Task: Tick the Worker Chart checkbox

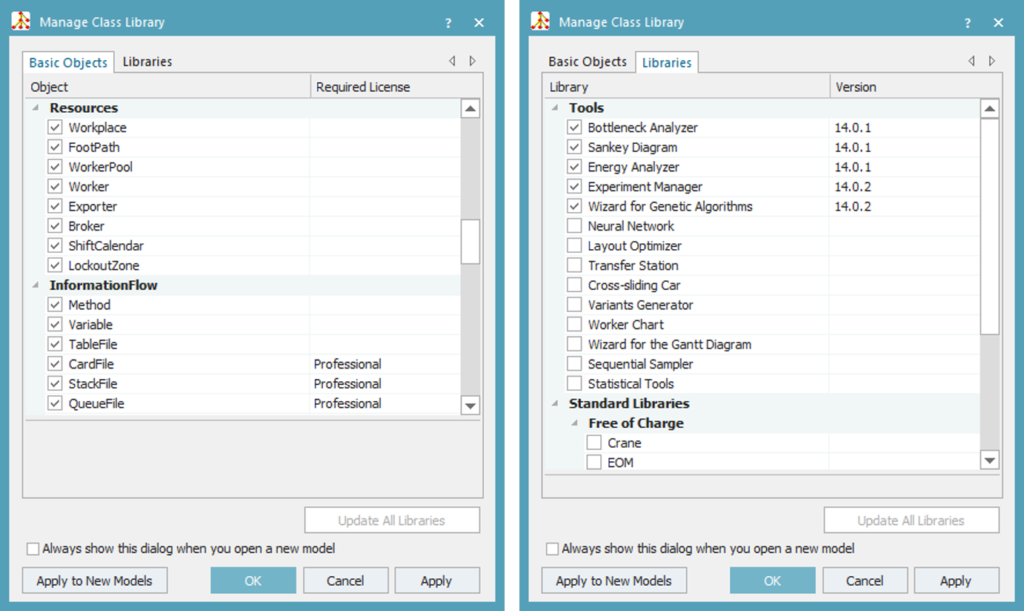Action: [x=574, y=324]
